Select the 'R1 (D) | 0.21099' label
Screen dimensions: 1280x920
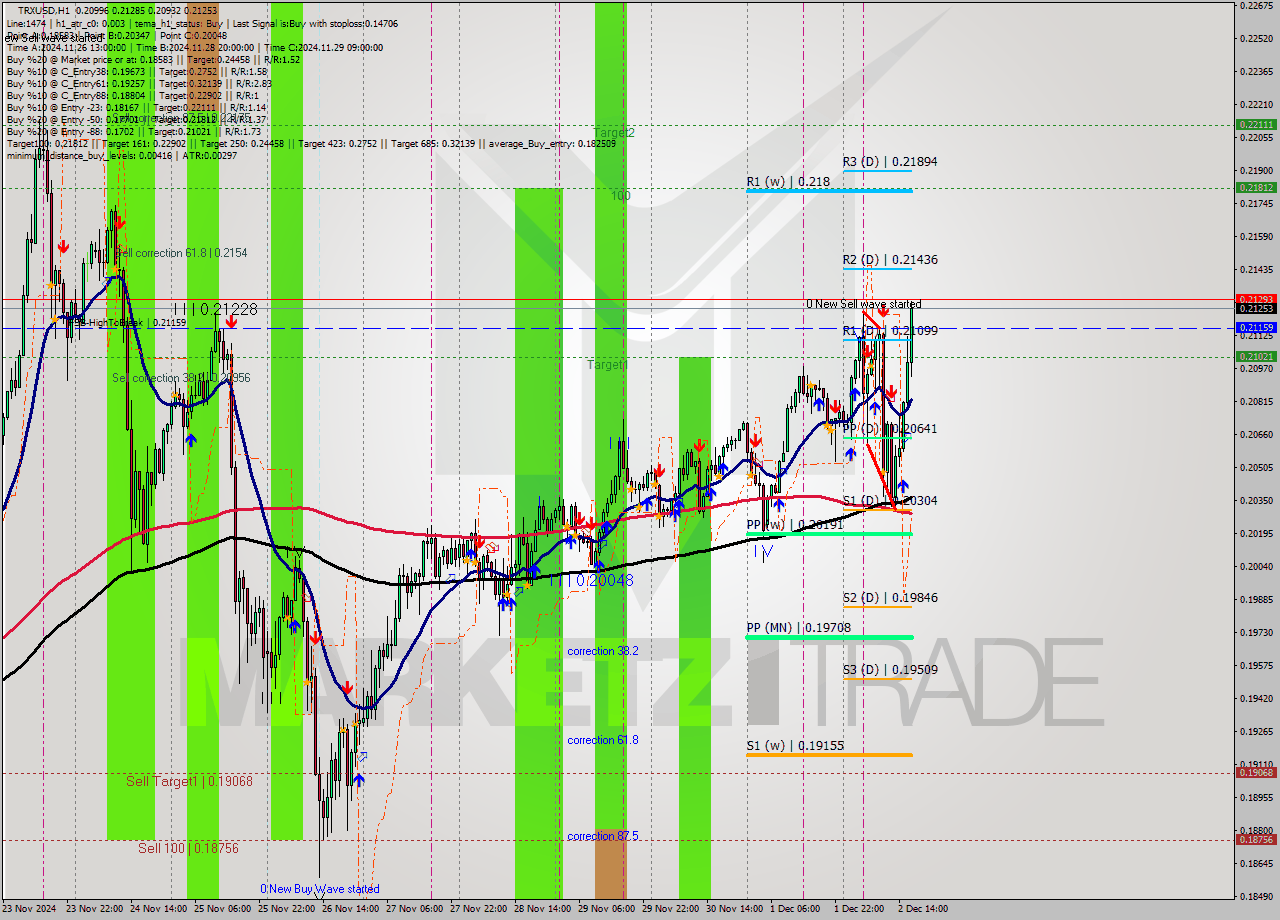889,330
